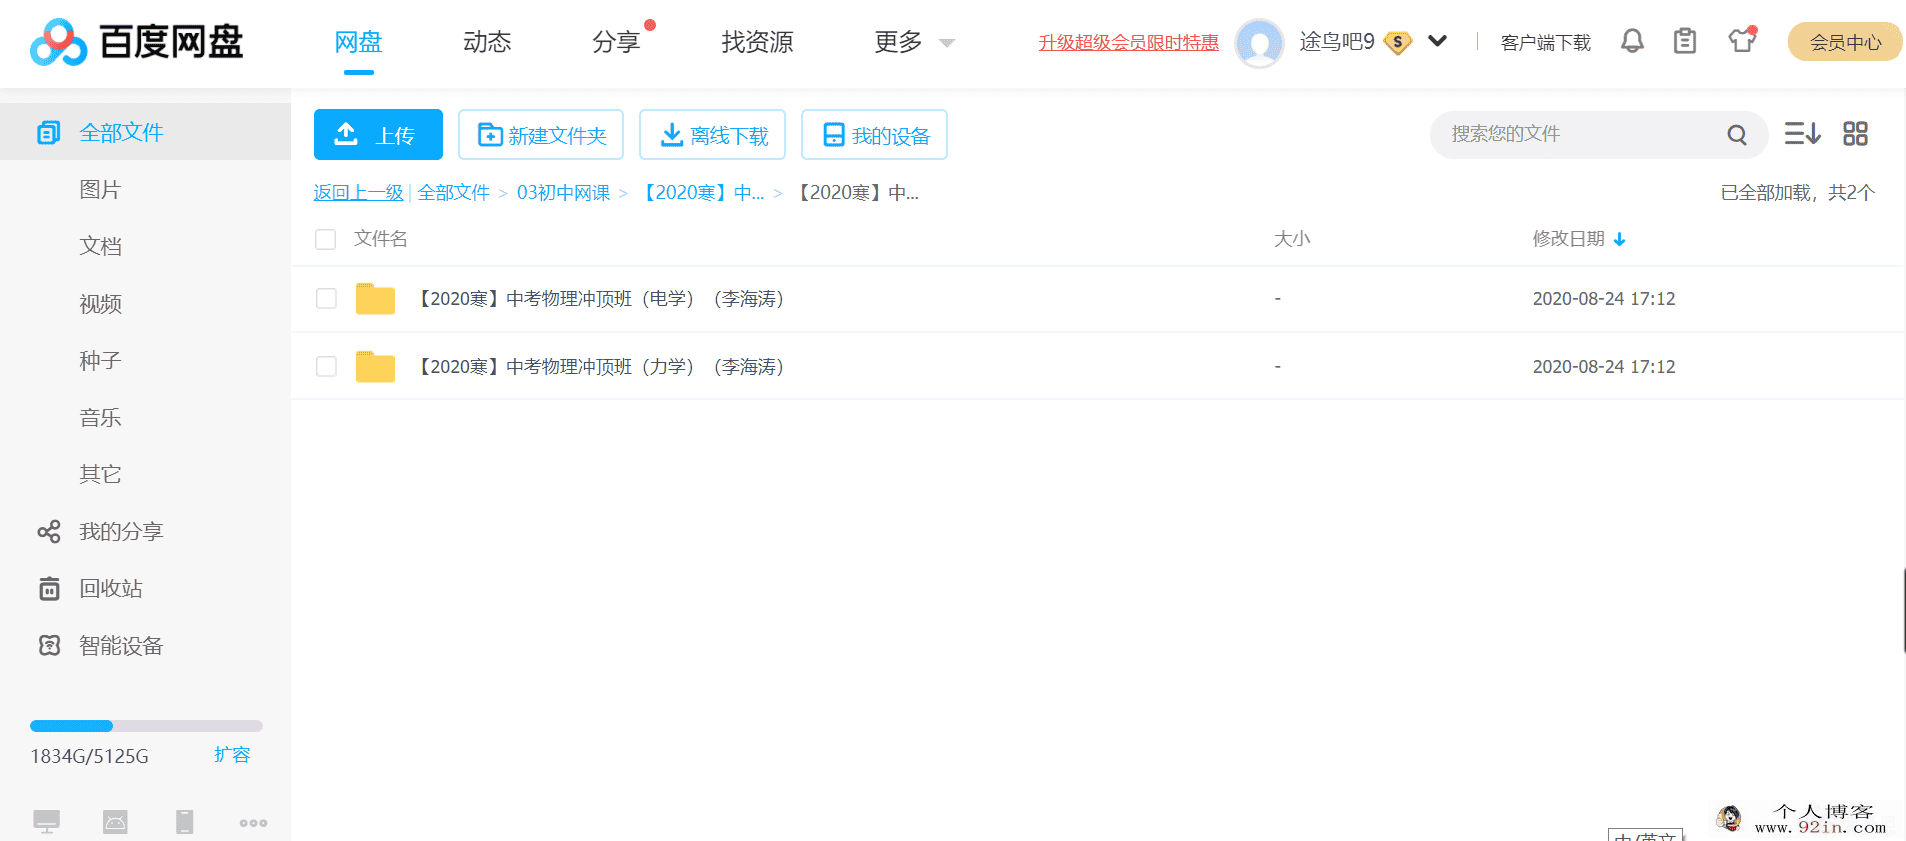
Task: Click the 客户端下载 link
Action: pyautogui.click(x=1545, y=42)
